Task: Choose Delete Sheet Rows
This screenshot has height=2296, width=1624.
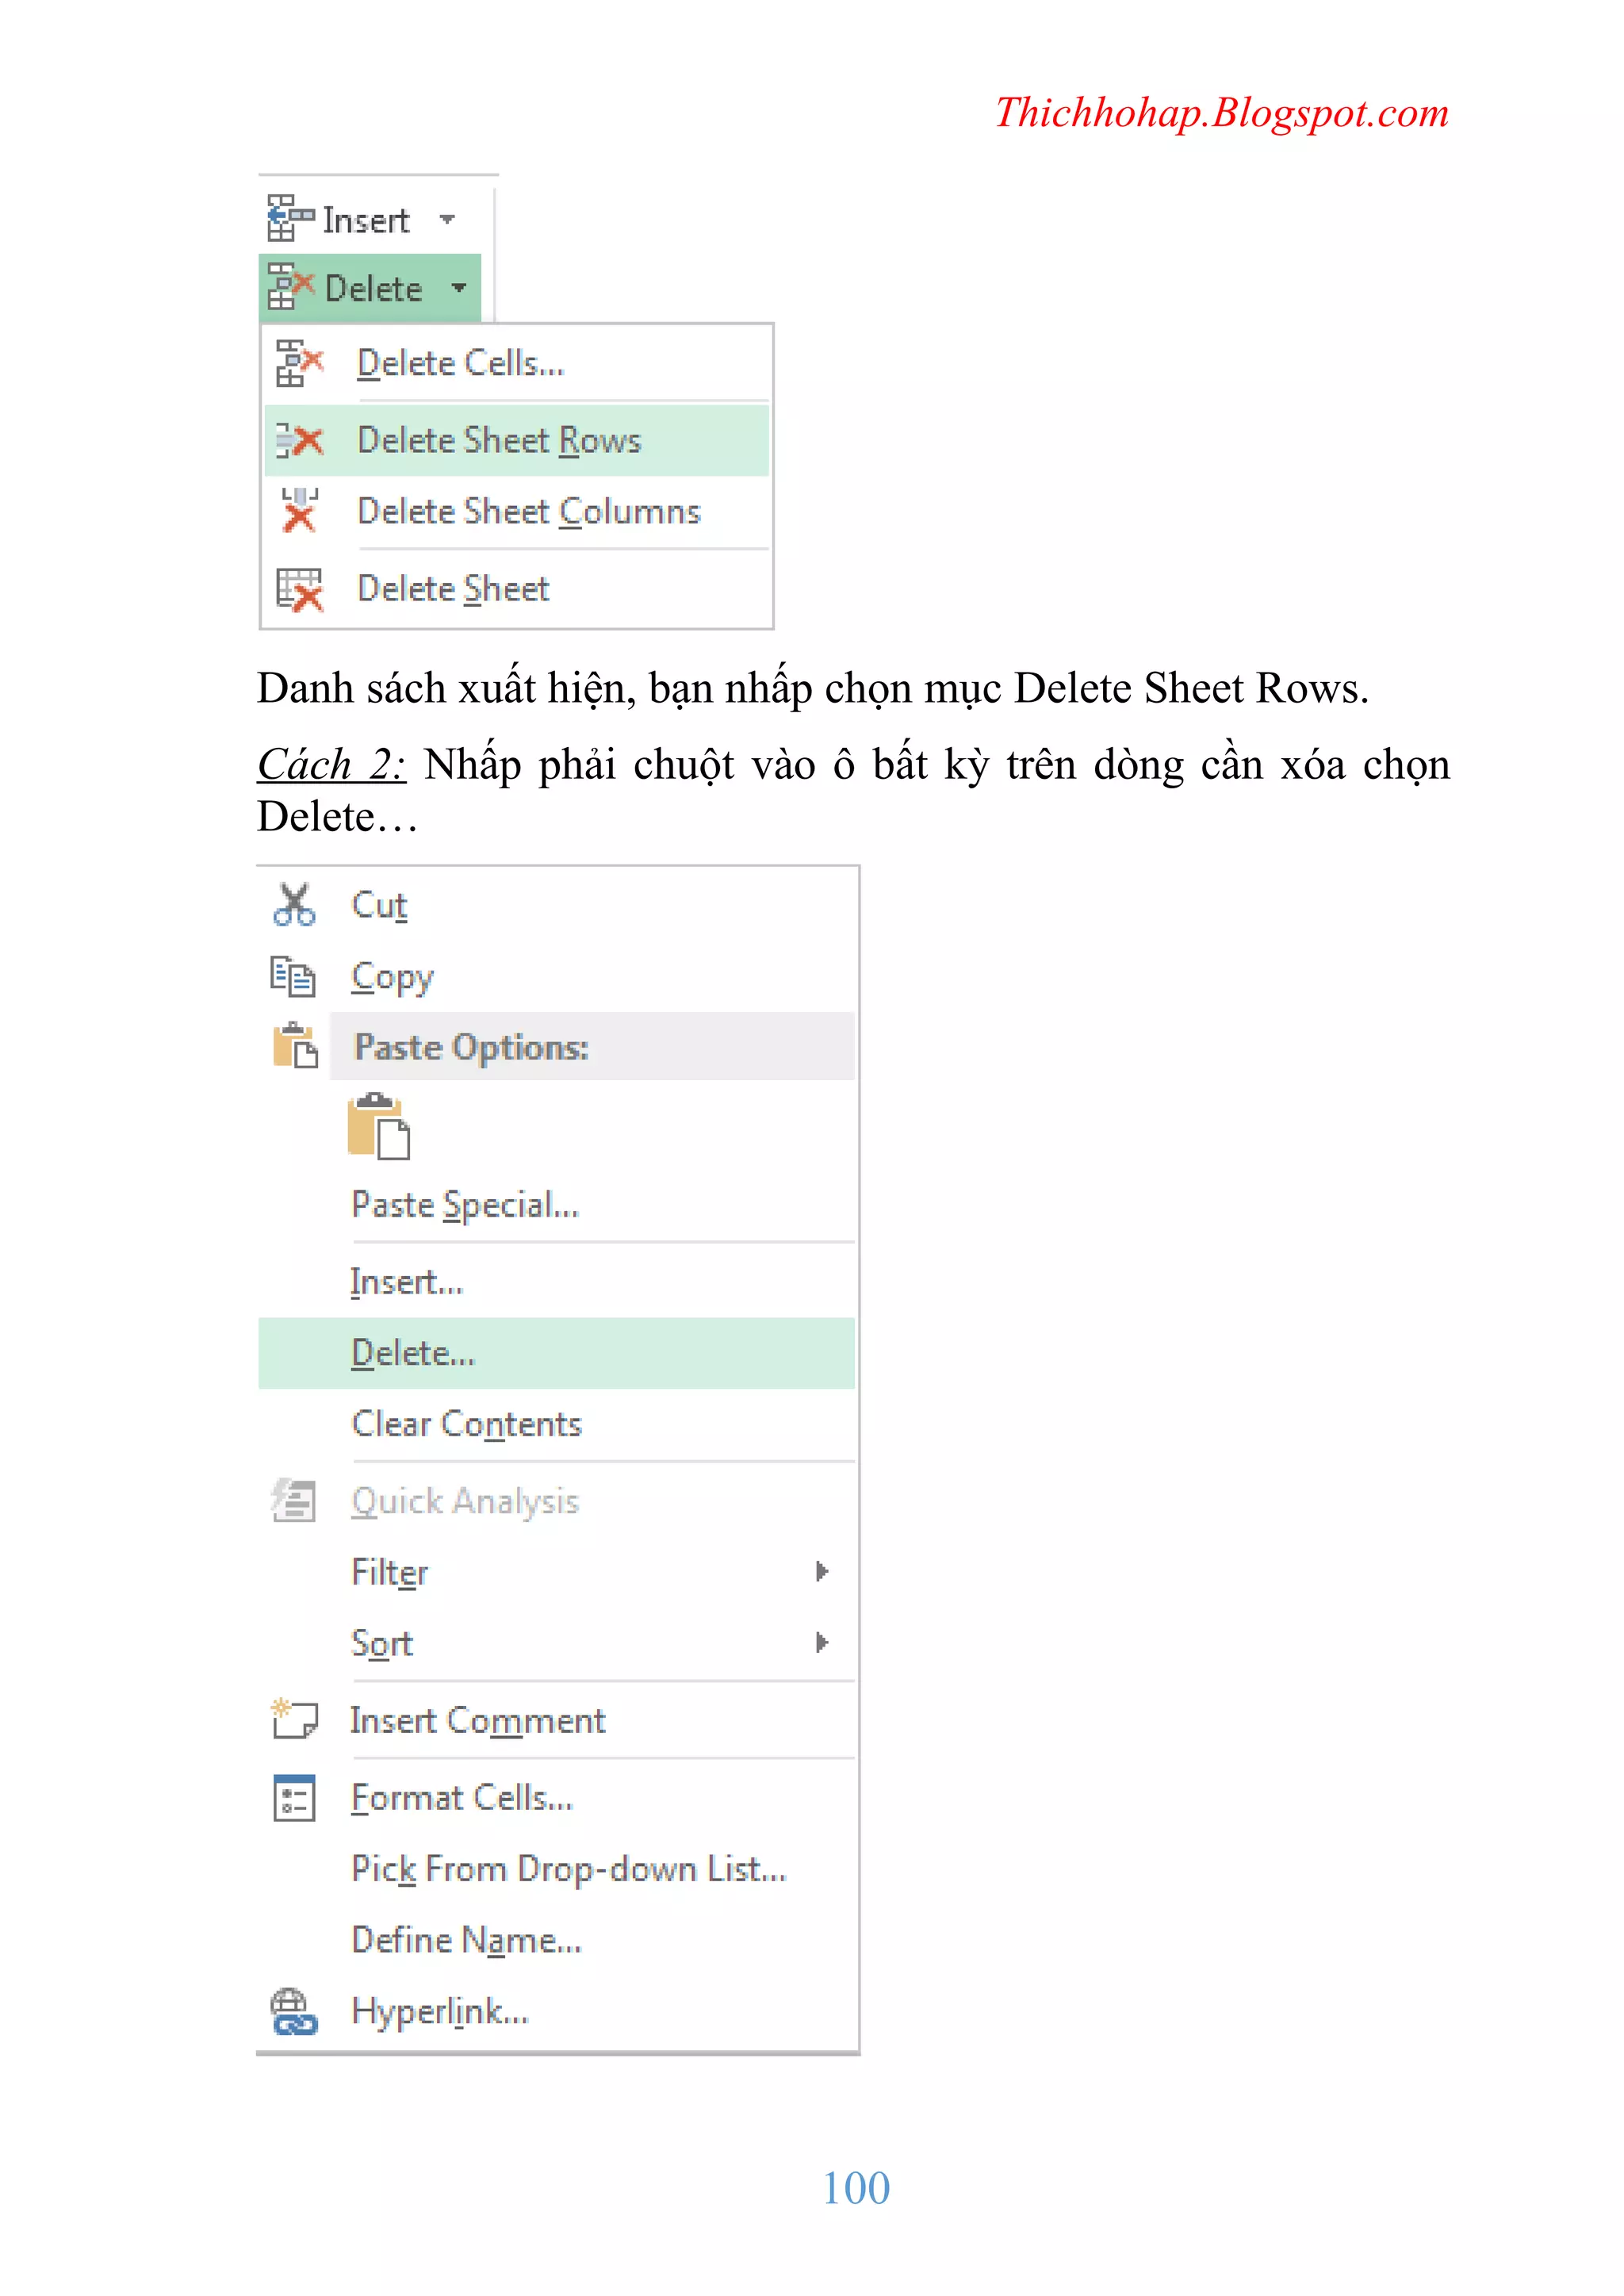Action: click(x=517, y=440)
